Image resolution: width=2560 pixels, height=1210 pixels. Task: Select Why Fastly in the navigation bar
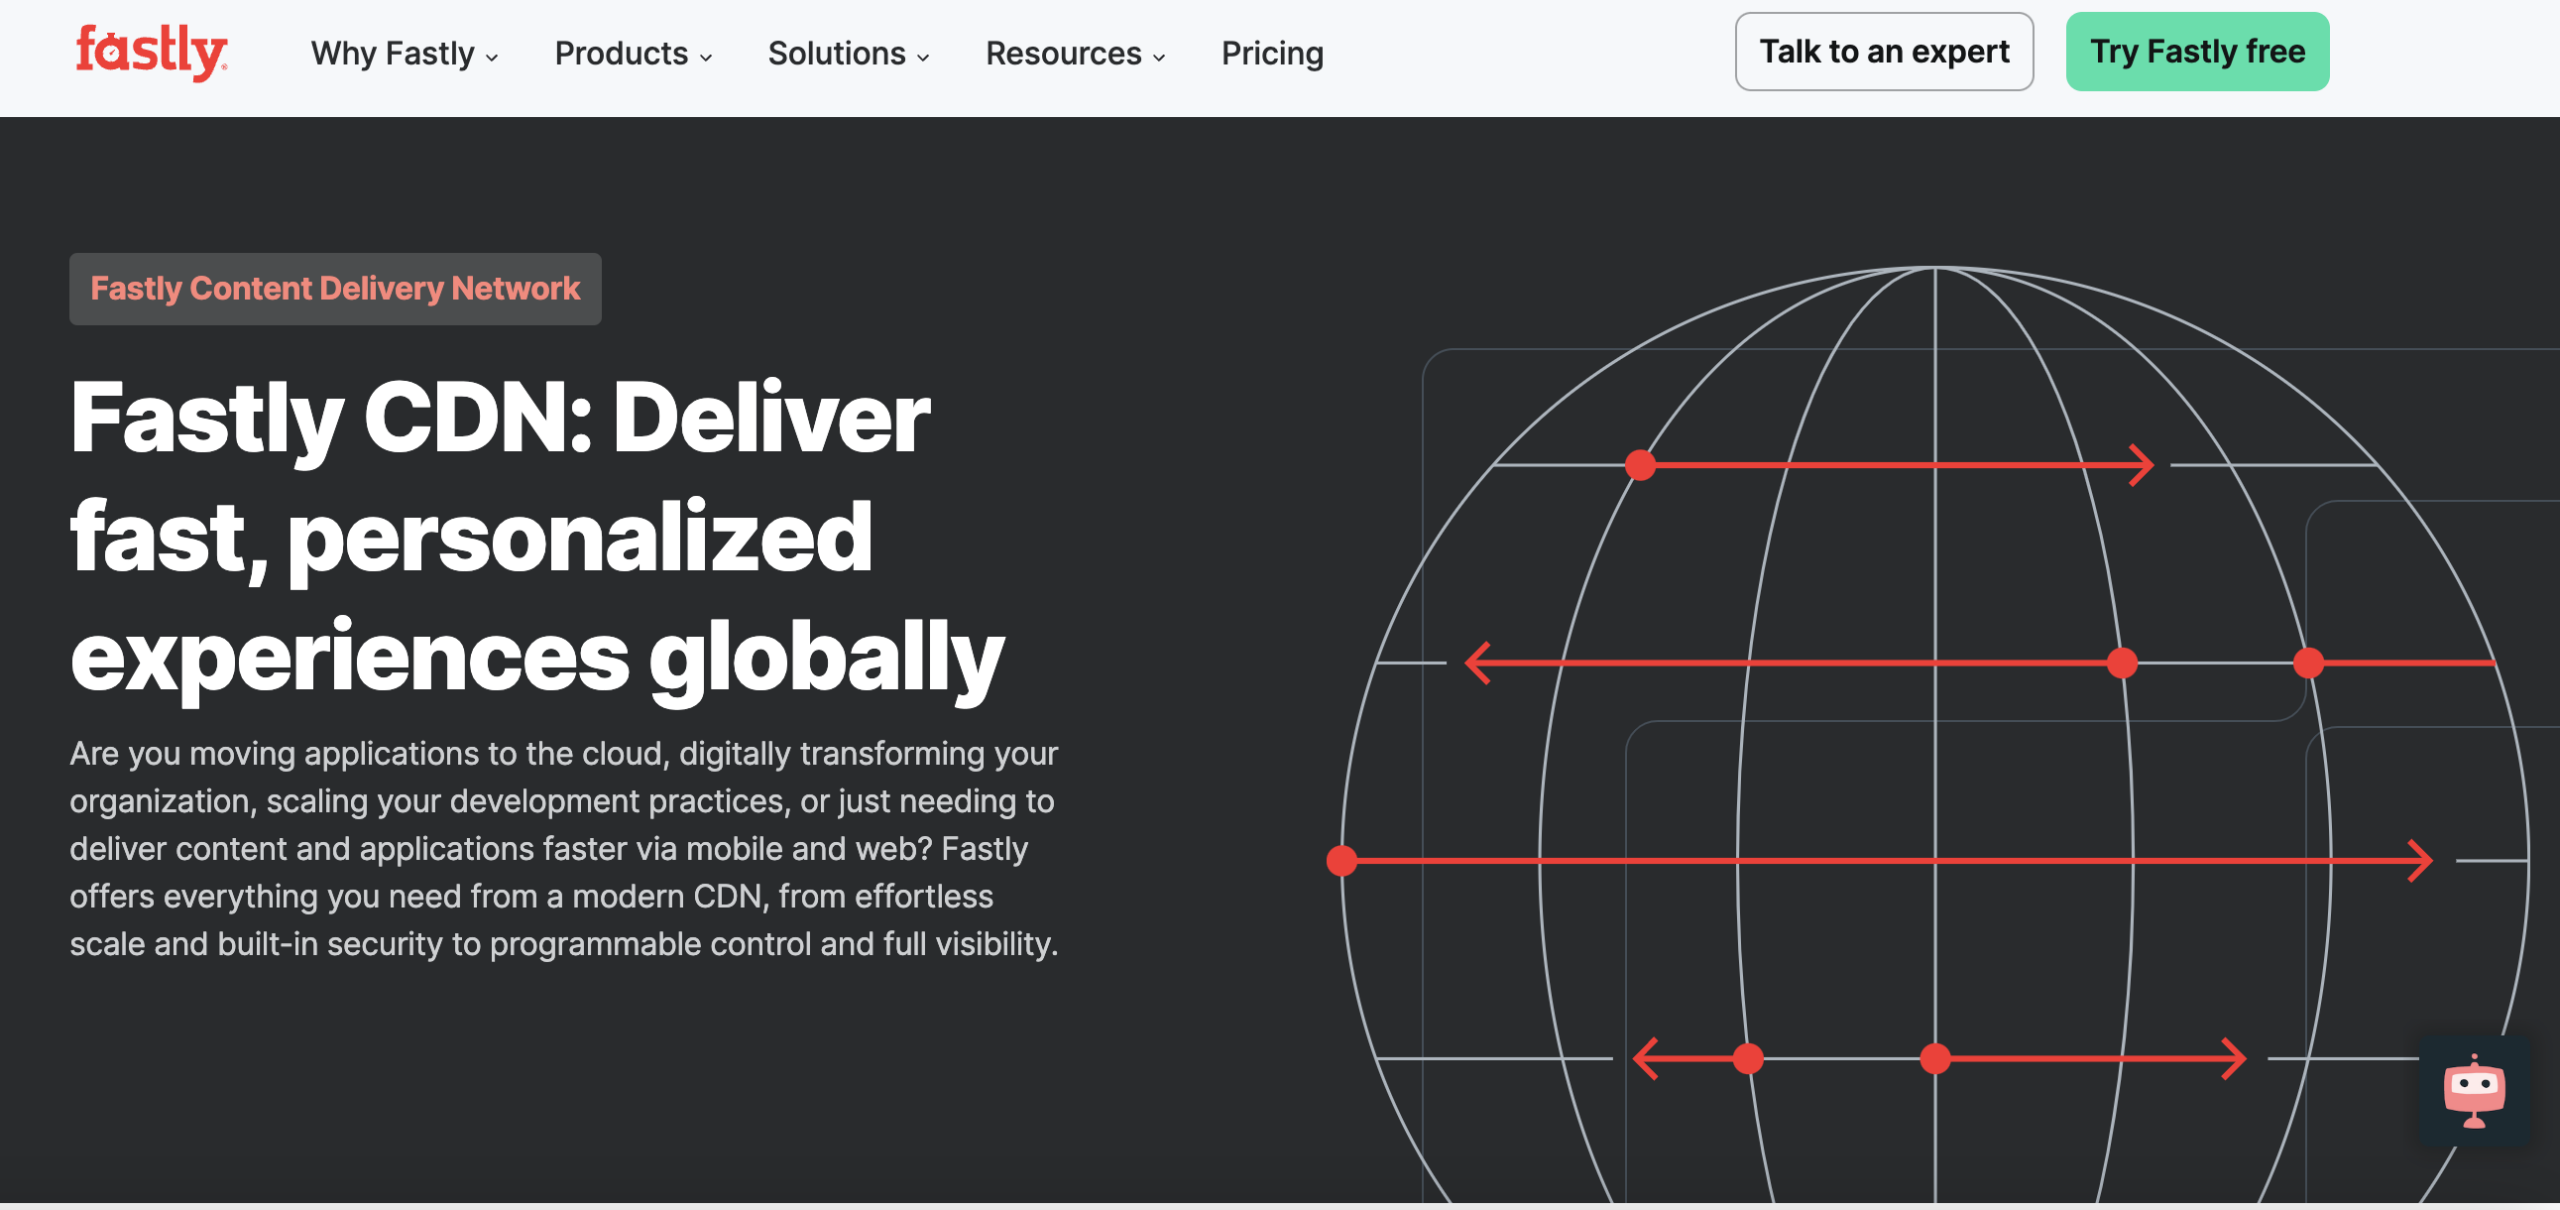(391, 52)
